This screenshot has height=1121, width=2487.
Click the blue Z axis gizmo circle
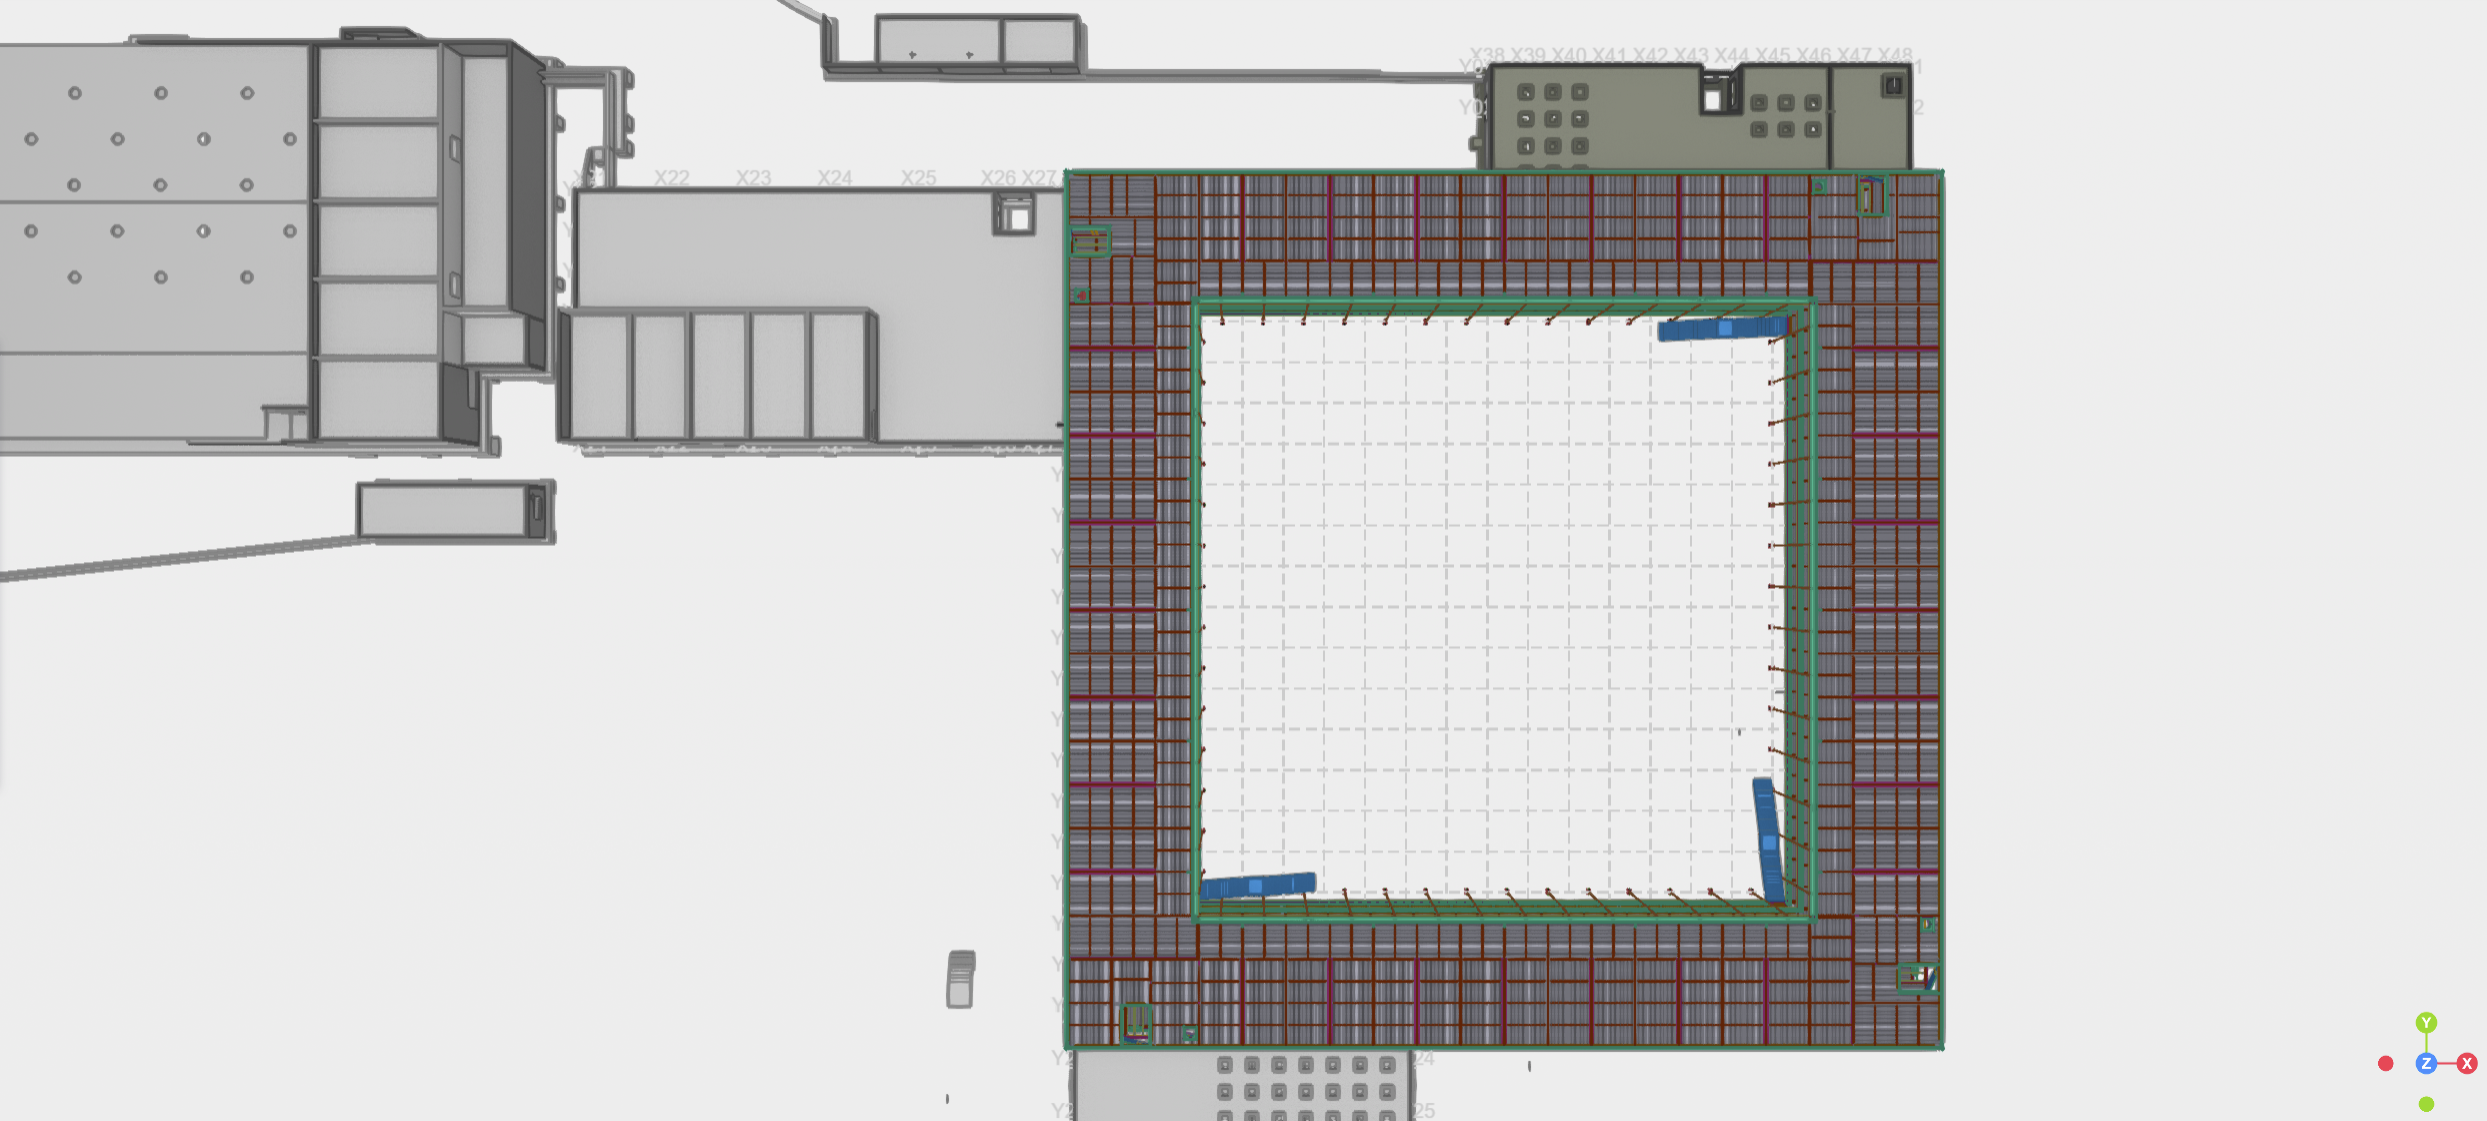point(2426,1063)
